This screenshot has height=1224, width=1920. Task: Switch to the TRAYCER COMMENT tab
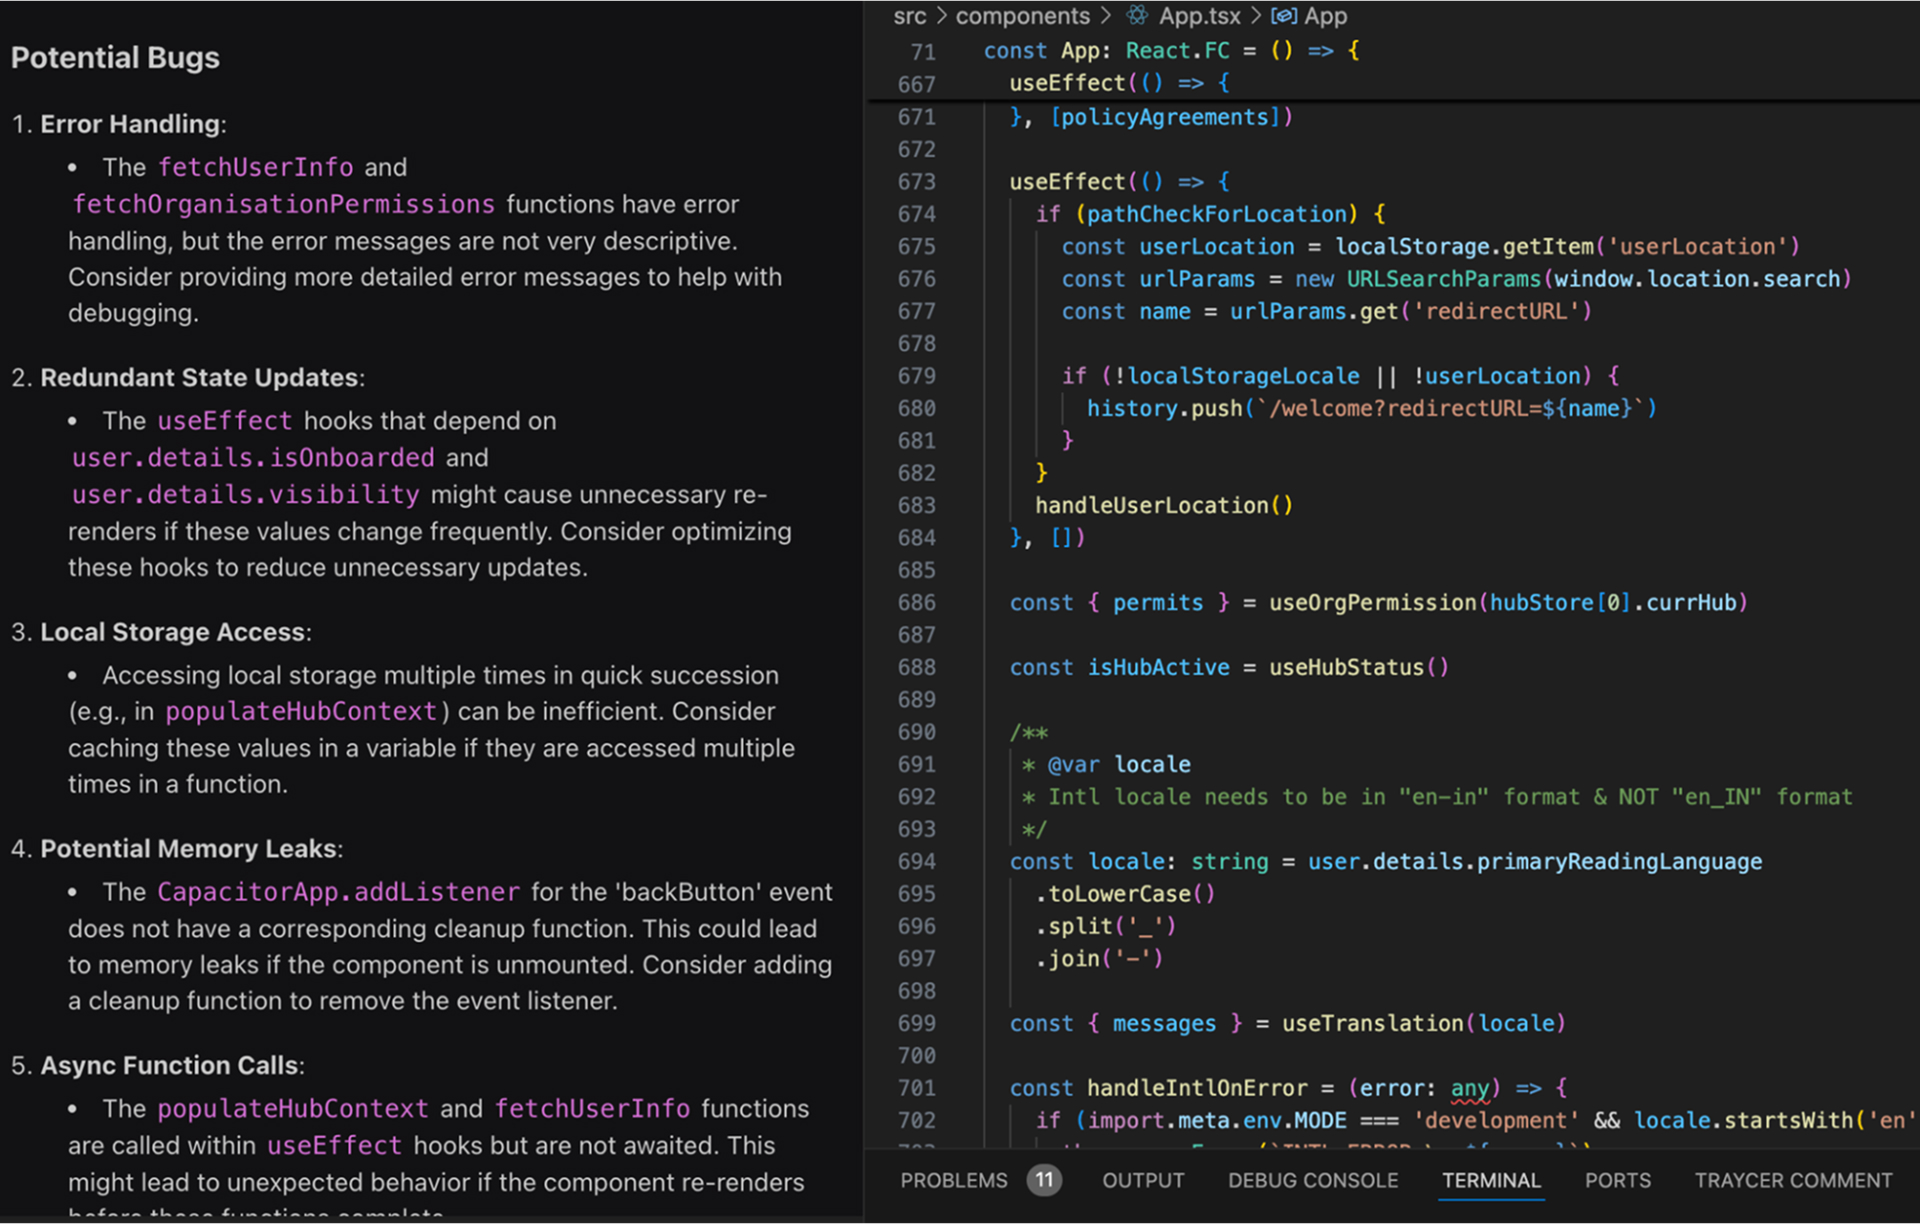click(1793, 1180)
